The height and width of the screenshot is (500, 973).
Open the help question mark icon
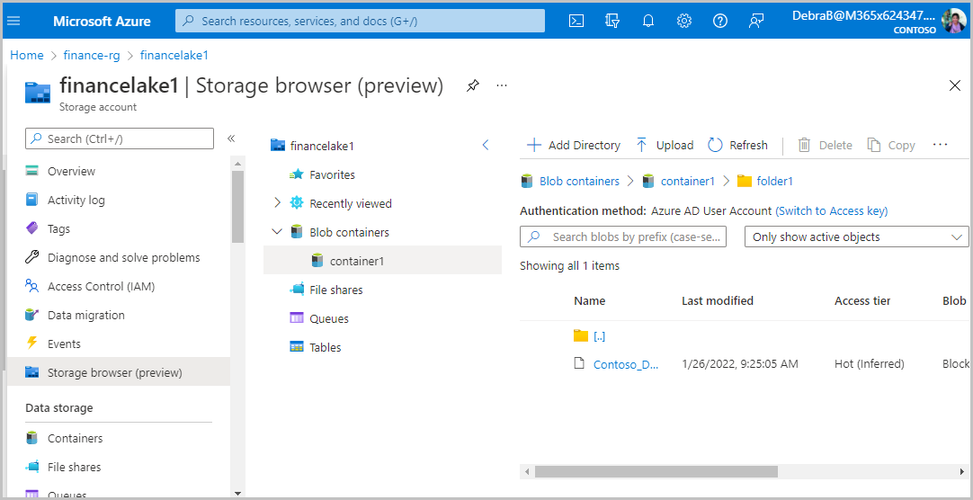click(720, 20)
